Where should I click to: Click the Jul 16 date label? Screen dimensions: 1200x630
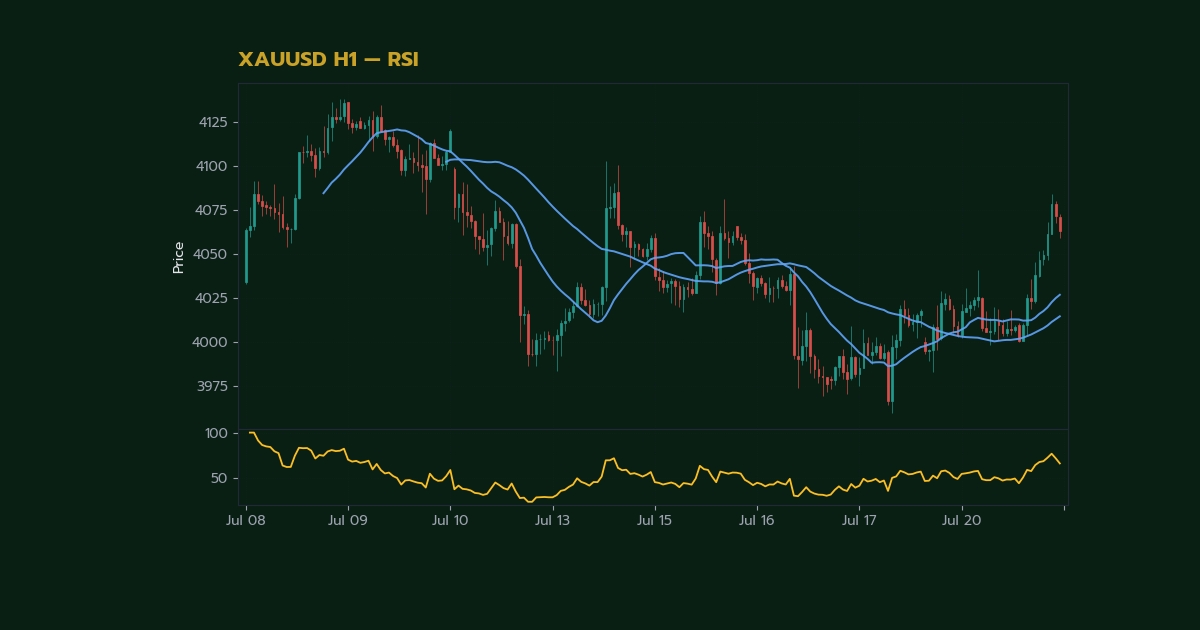tap(757, 521)
